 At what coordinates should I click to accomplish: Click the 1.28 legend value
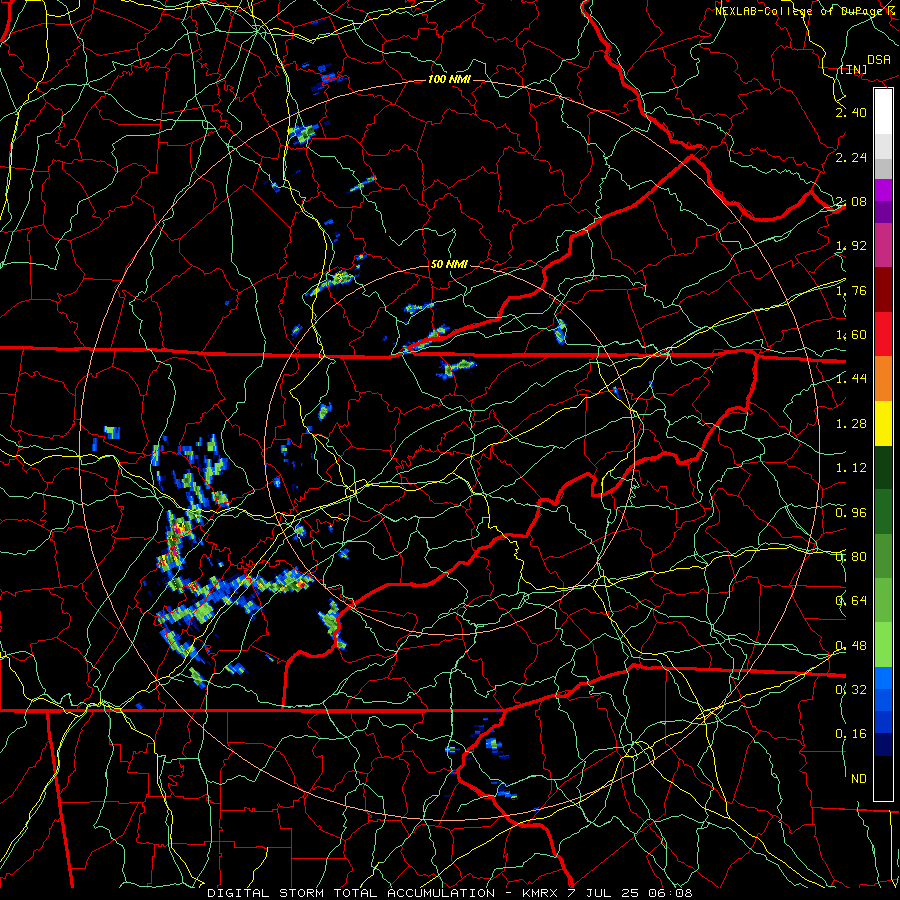tap(851, 424)
